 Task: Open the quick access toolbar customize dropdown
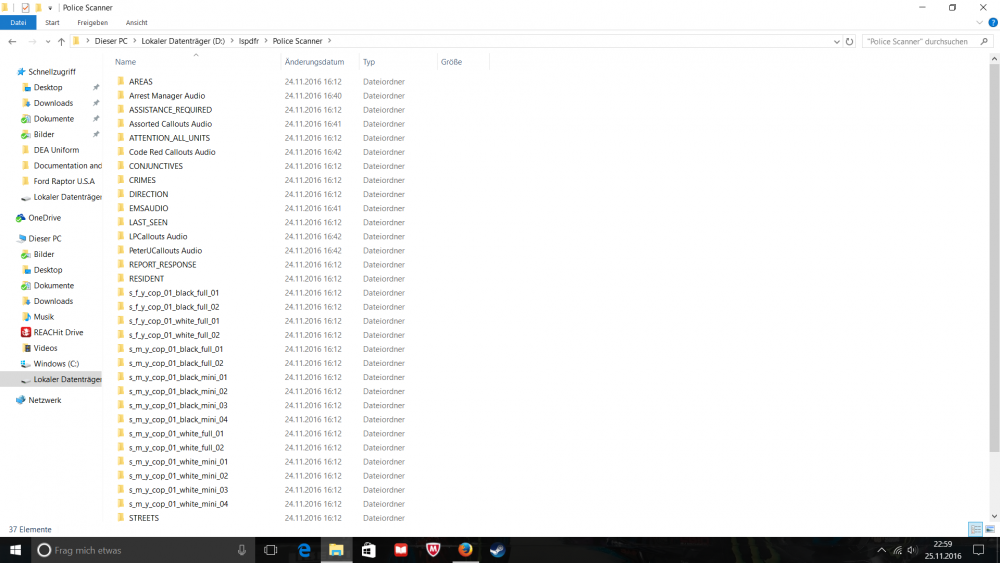(50, 8)
